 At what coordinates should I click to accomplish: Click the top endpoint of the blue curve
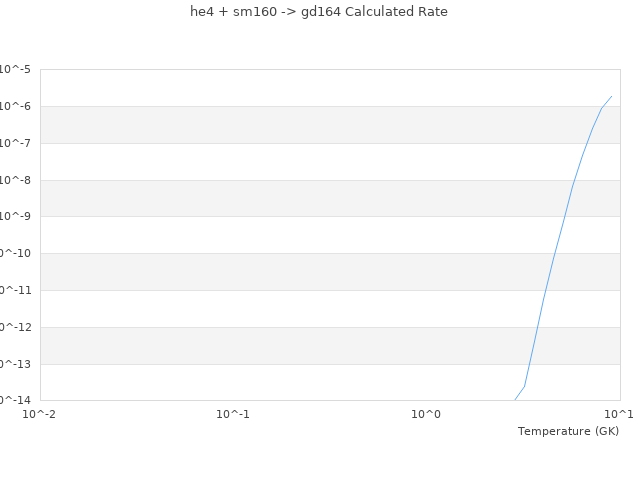[611, 97]
